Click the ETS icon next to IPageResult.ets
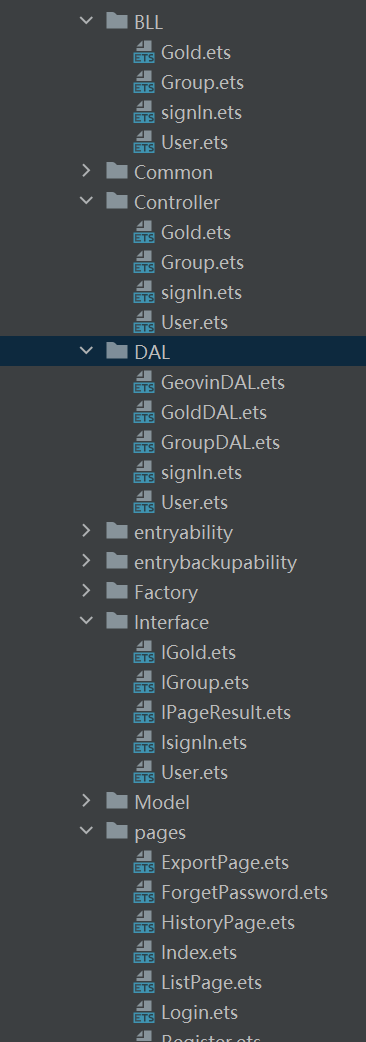The height and width of the screenshot is (1042, 366). [x=144, y=712]
